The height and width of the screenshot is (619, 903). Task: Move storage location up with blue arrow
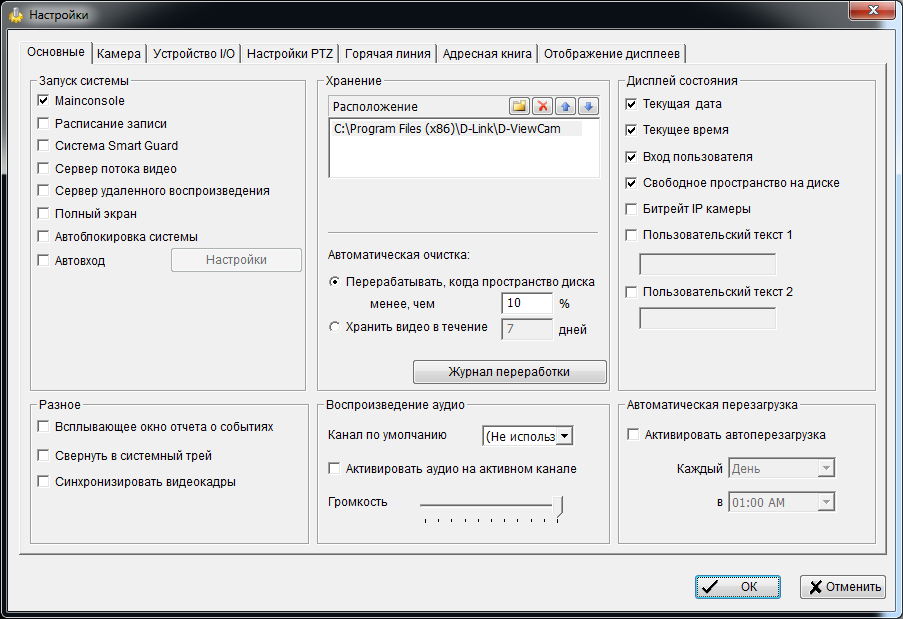coord(566,106)
